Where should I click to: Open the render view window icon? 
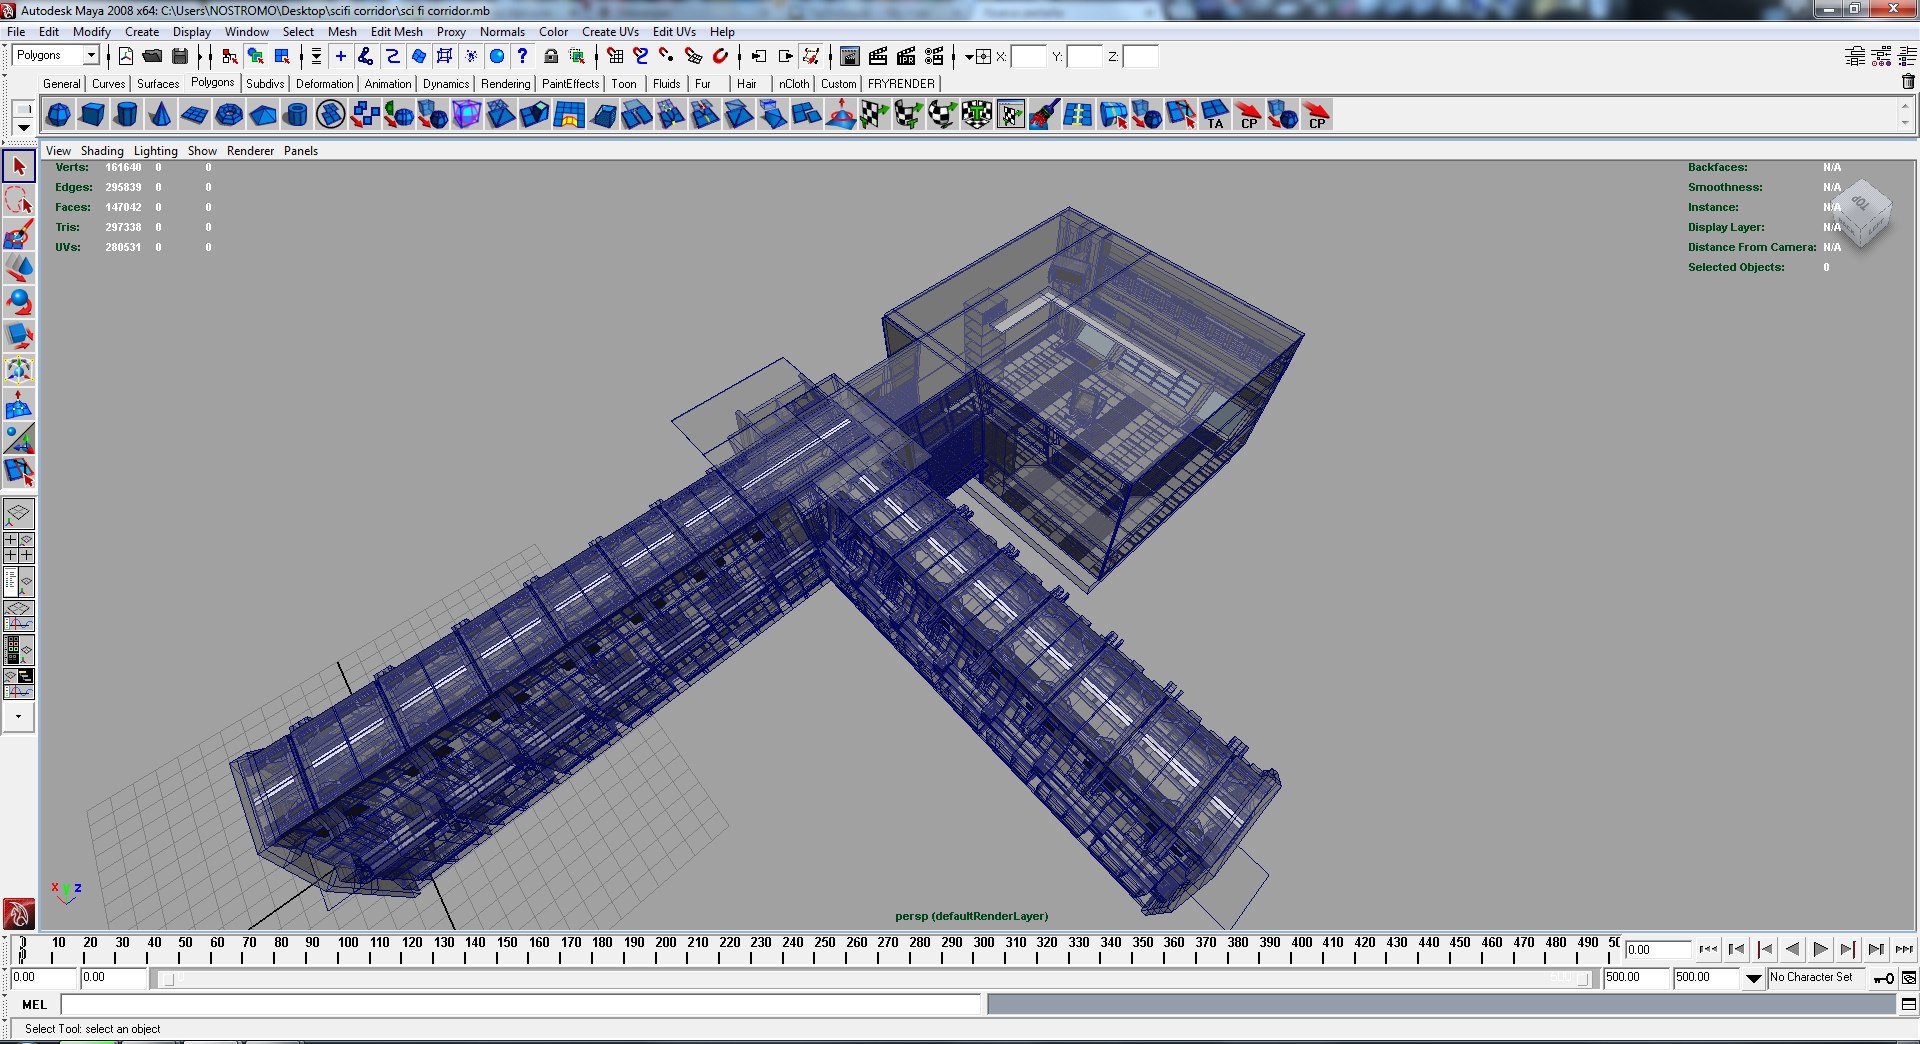point(850,56)
